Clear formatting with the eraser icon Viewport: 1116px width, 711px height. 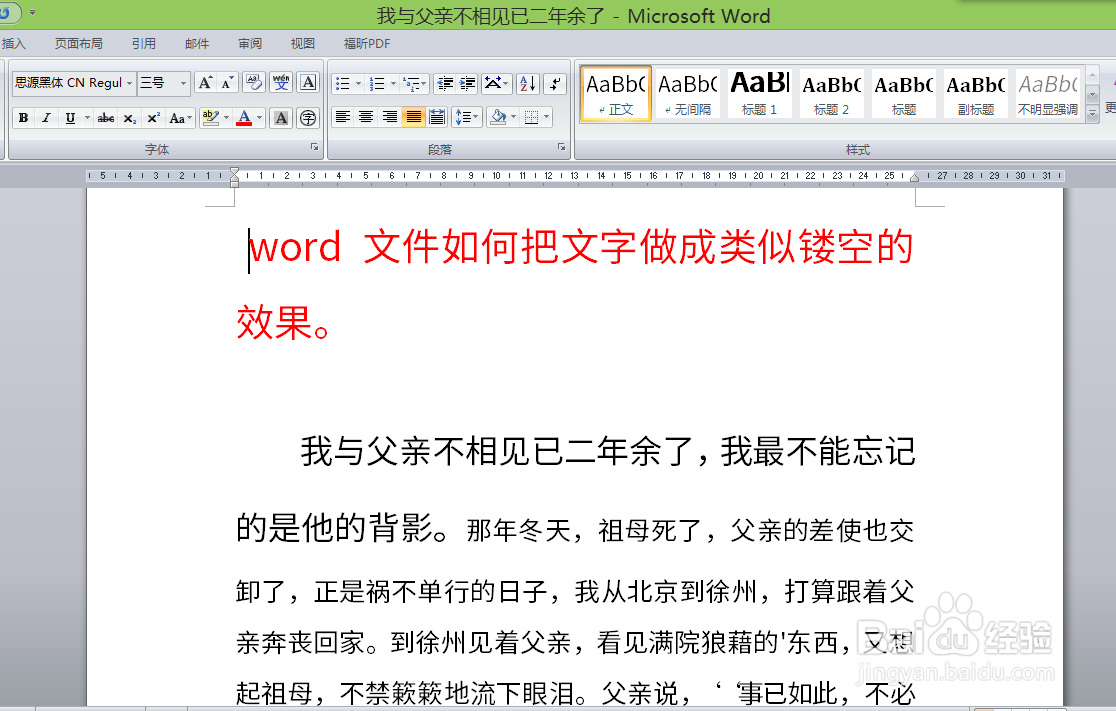(x=254, y=83)
